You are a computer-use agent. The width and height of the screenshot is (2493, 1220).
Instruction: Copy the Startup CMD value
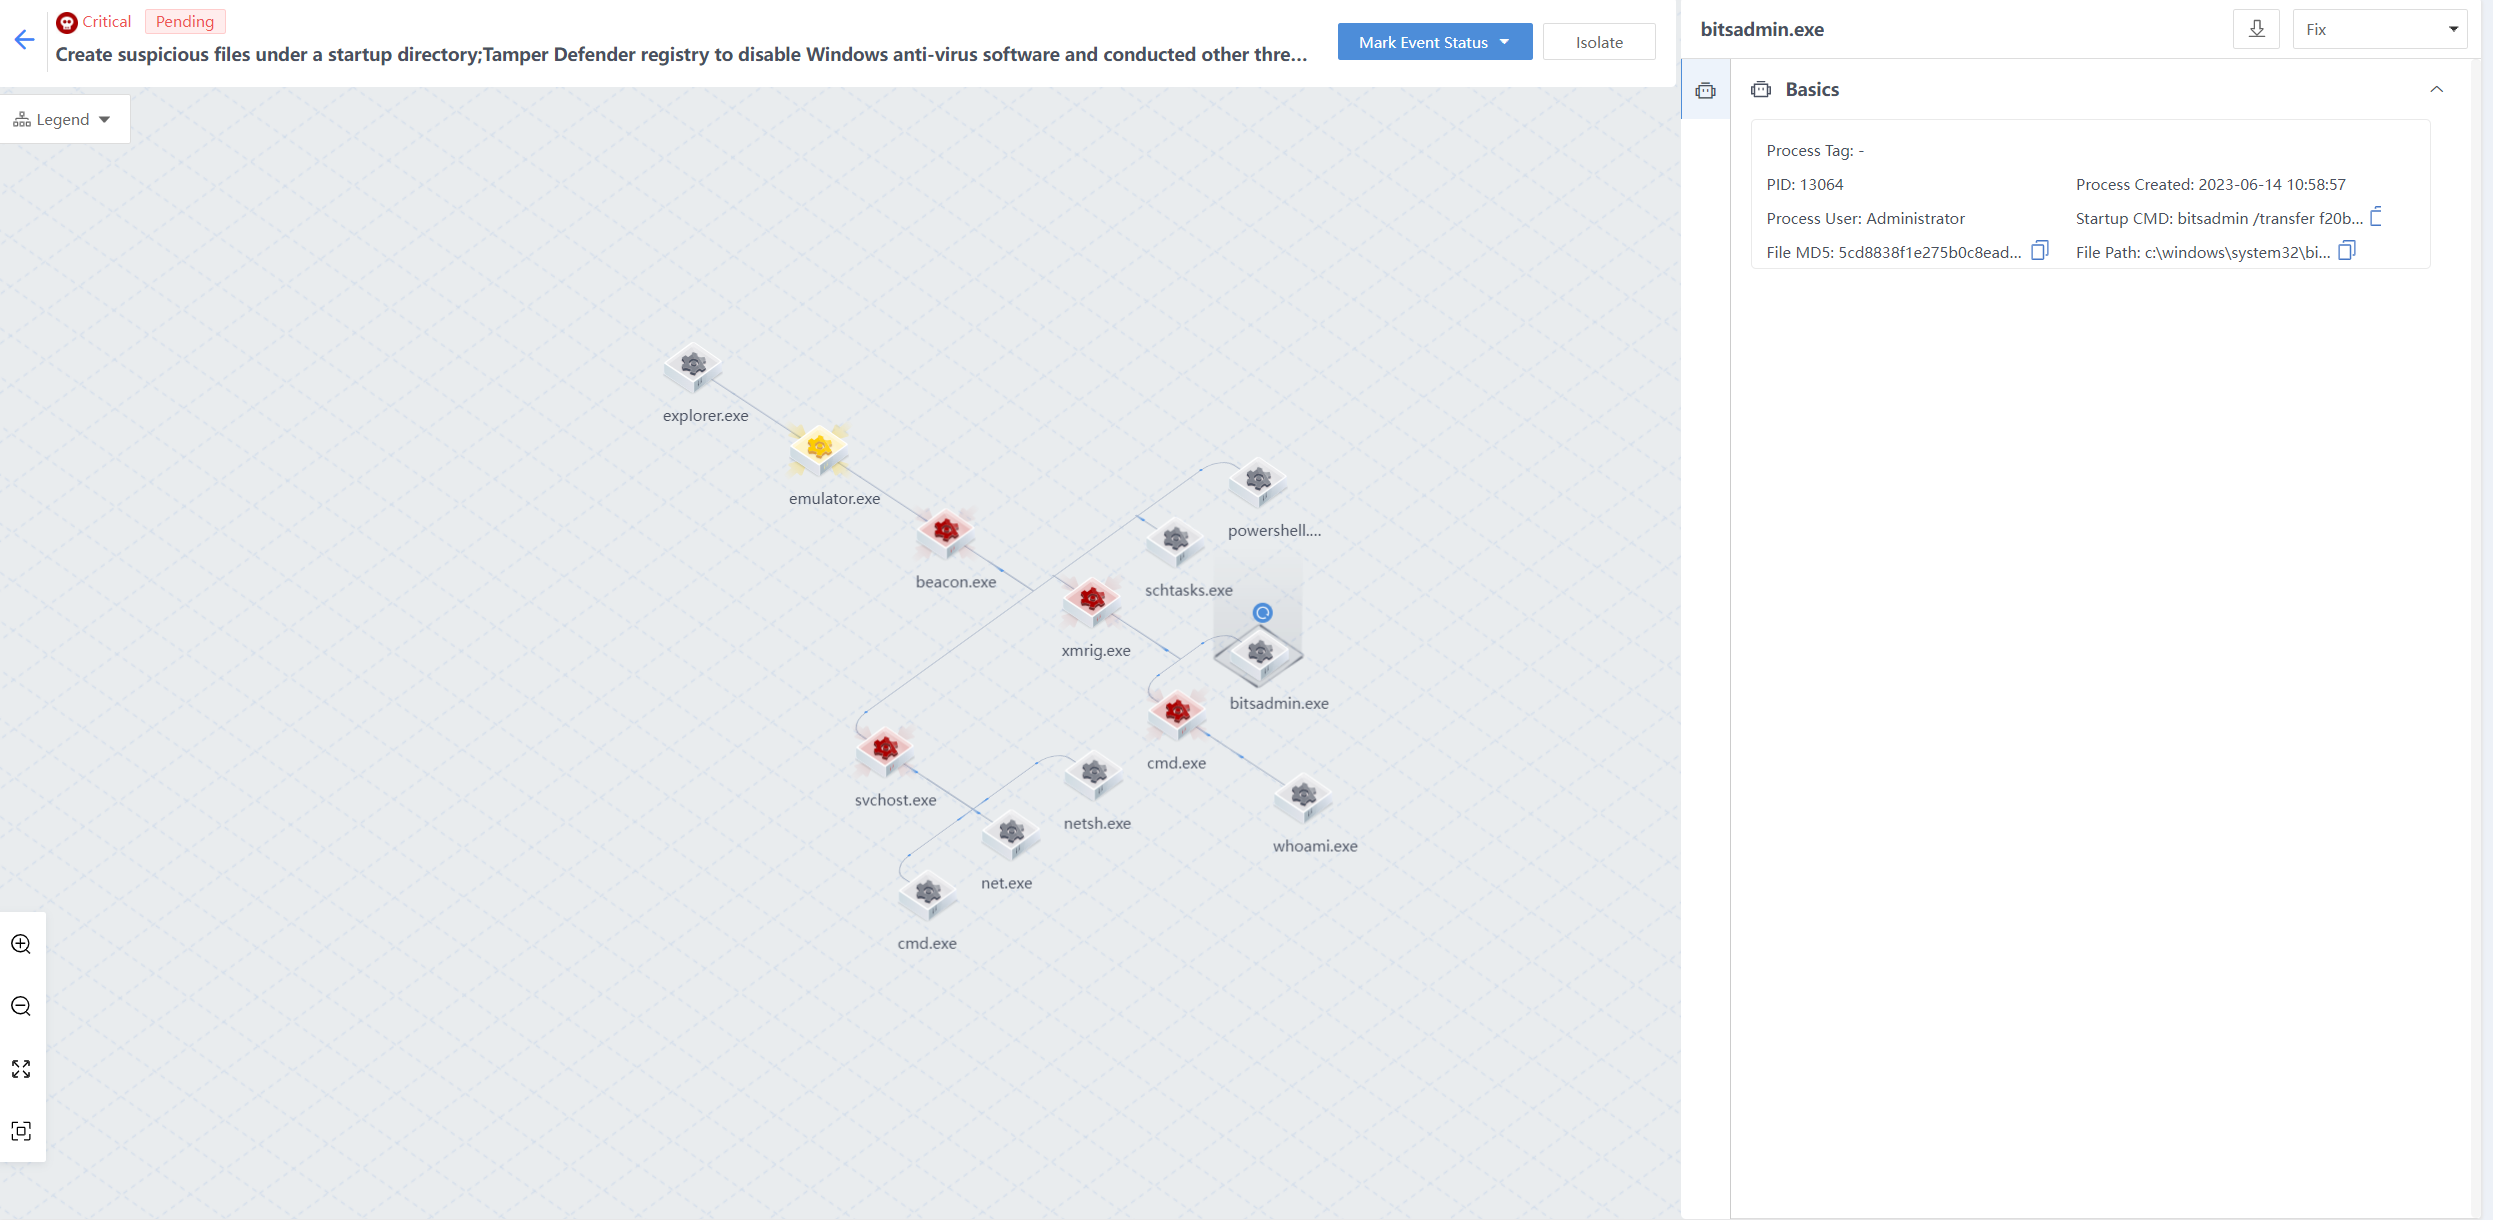2377,217
